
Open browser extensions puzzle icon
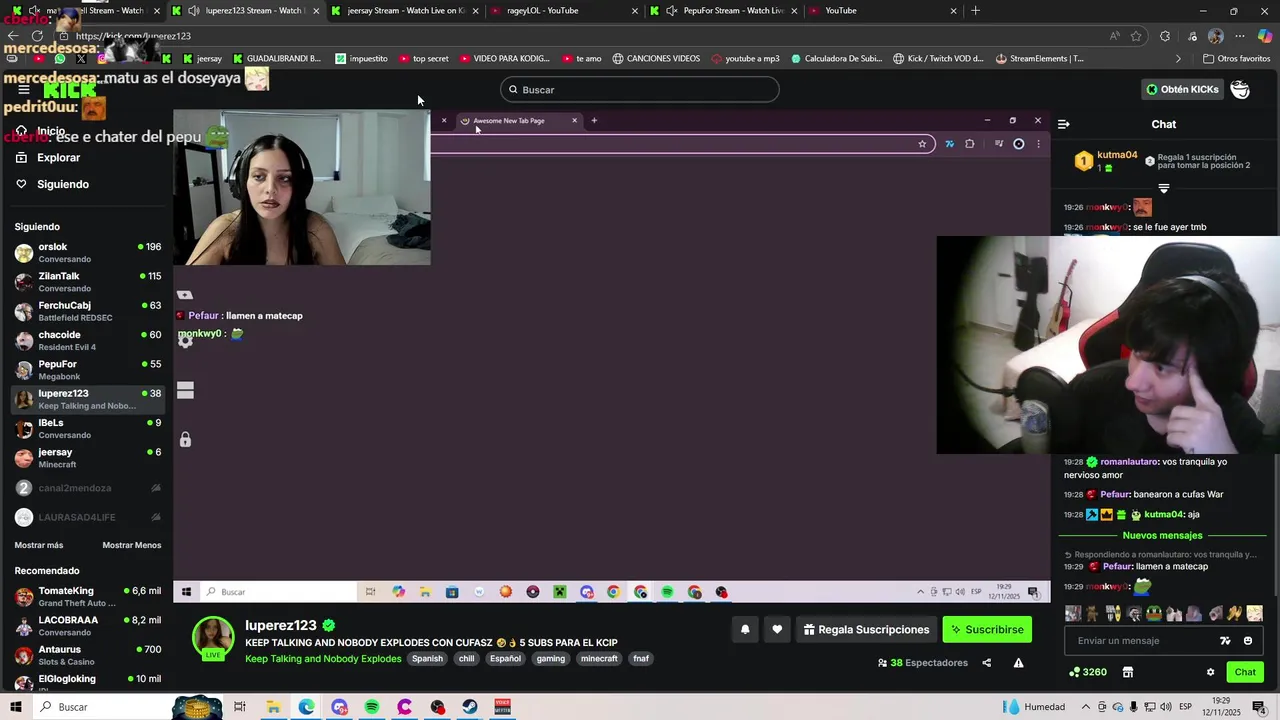click(x=1165, y=36)
